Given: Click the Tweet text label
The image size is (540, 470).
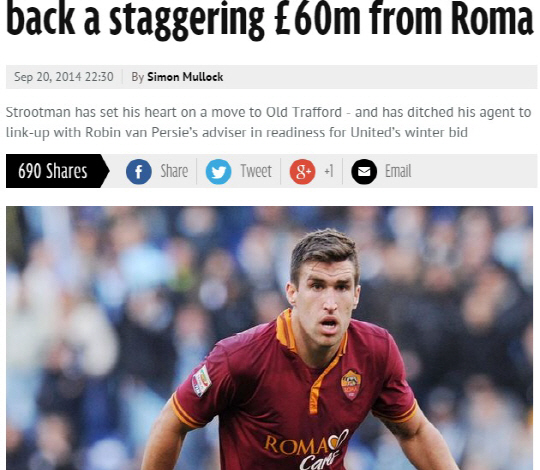Looking at the screenshot, I should (x=256, y=171).
